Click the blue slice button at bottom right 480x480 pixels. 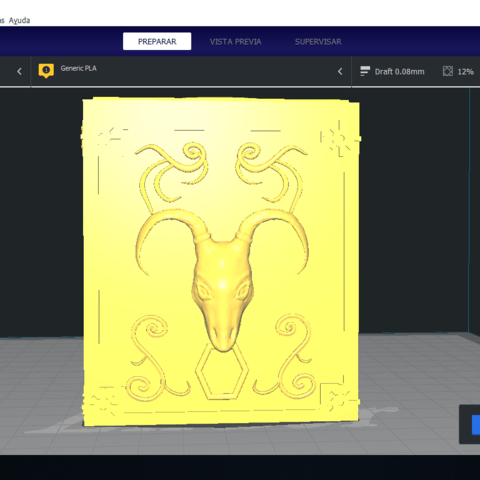tap(476, 425)
